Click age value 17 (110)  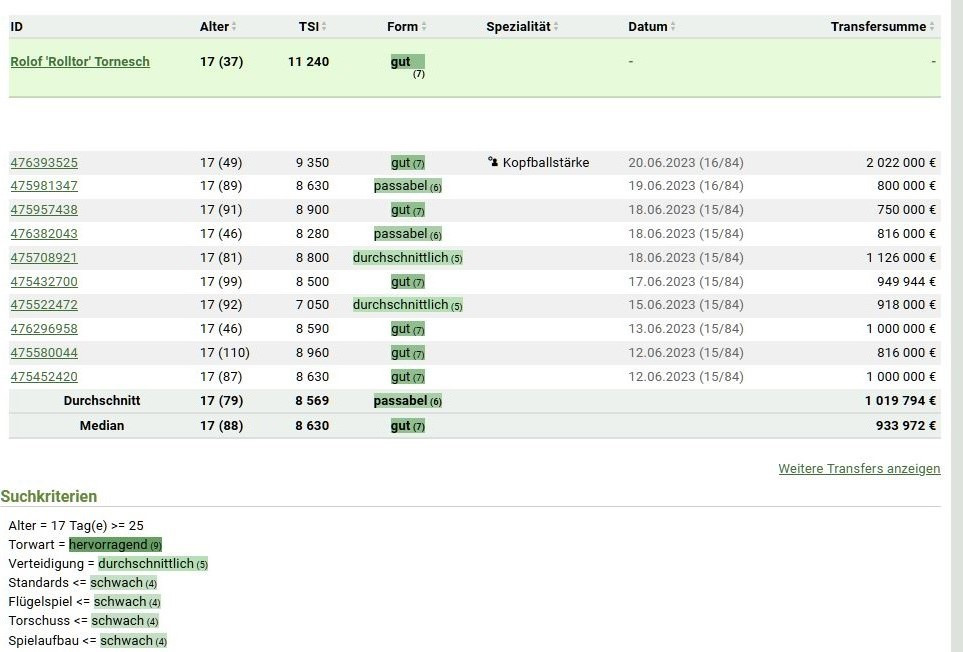[225, 352]
